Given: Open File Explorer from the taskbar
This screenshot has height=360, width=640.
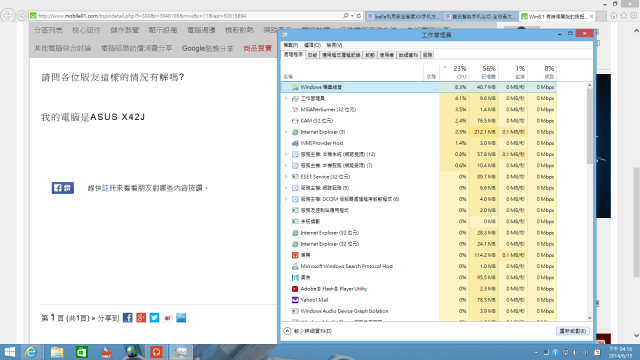Looking at the screenshot, I should pyautogui.click(x=57, y=352).
